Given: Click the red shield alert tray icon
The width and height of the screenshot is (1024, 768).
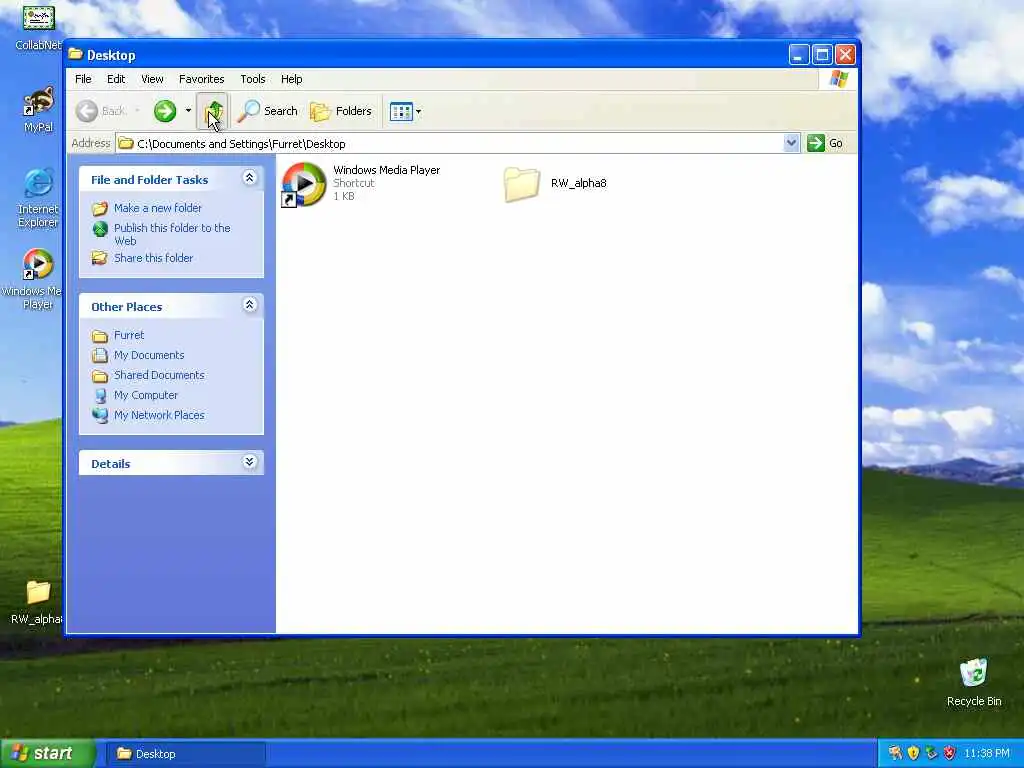Looking at the screenshot, I should (x=950, y=753).
